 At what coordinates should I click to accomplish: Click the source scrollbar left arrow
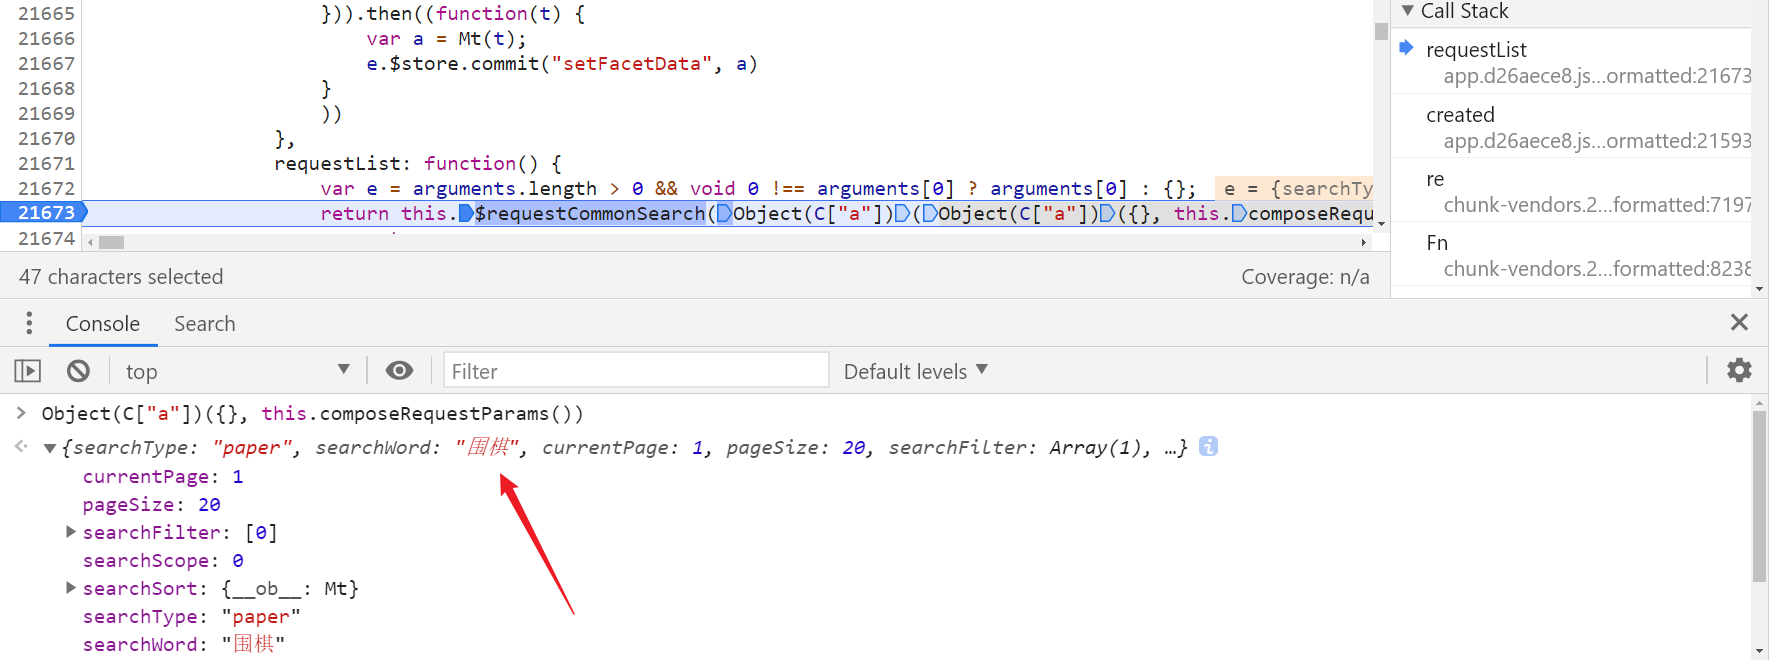(90, 242)
